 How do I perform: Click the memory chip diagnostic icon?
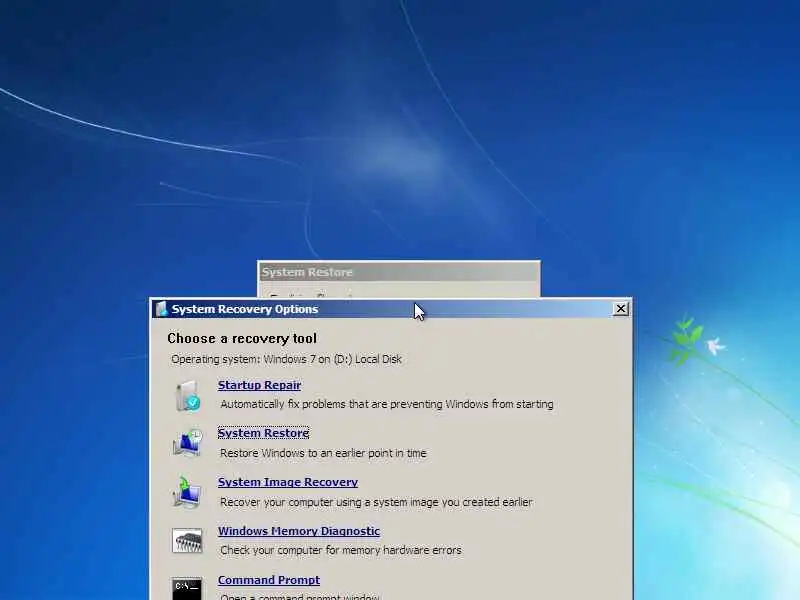187,541
